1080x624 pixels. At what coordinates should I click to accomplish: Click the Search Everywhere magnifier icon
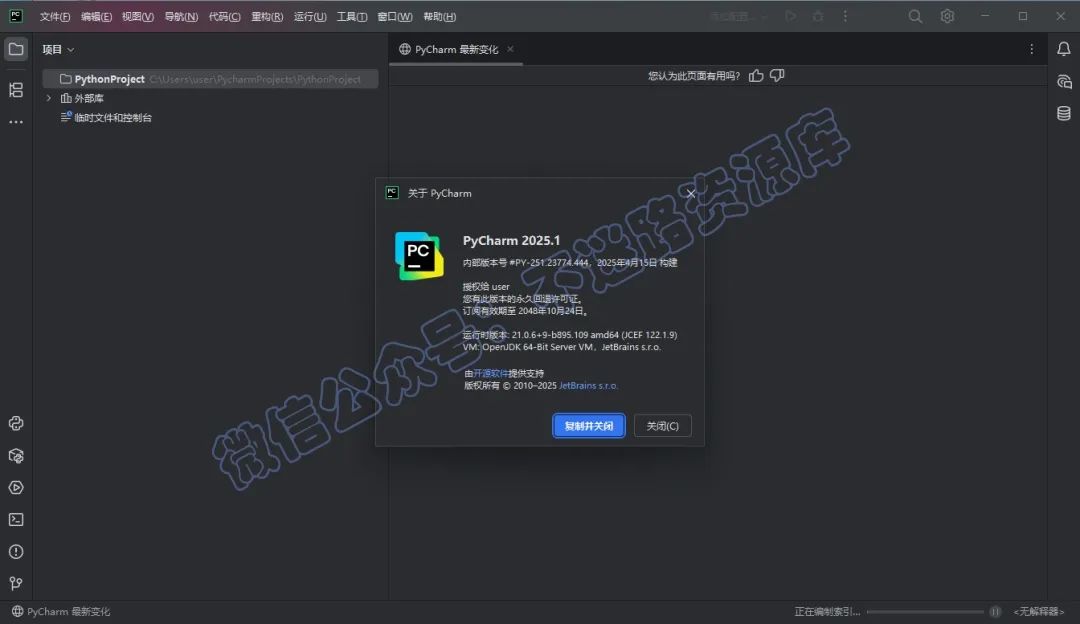pos(915,16)
